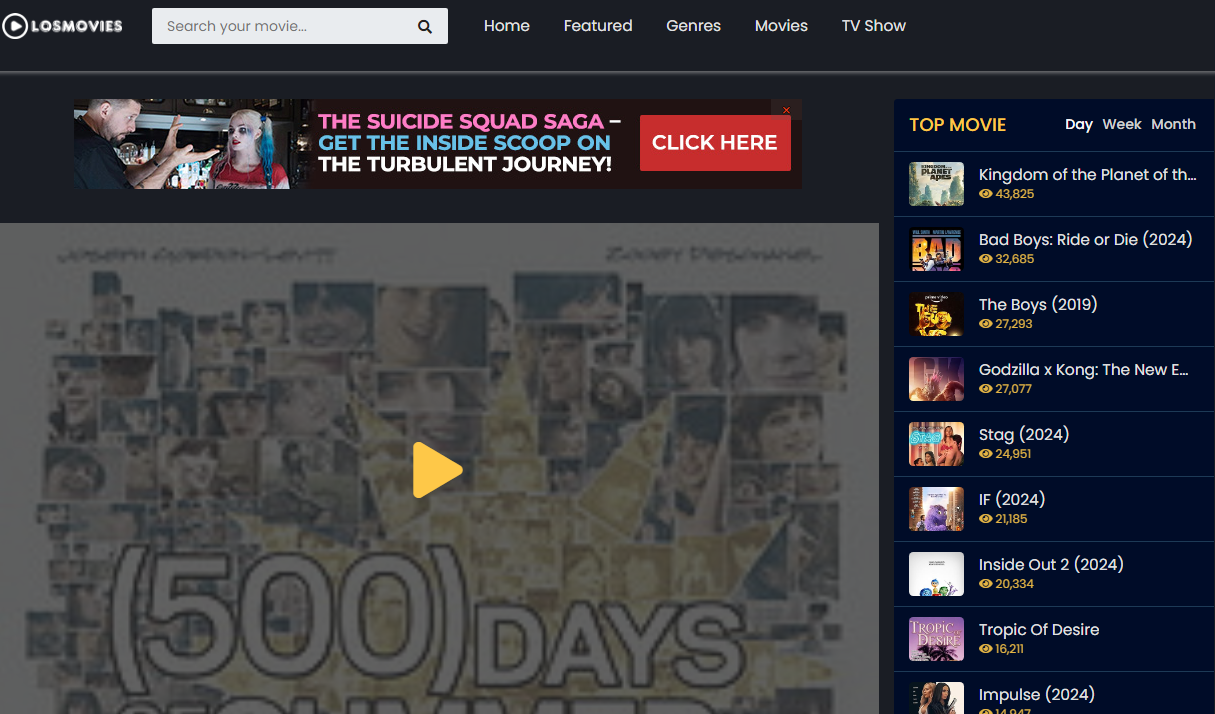
Task: Open The Boys (2019) title link
Action: (x=1038, y=304)
